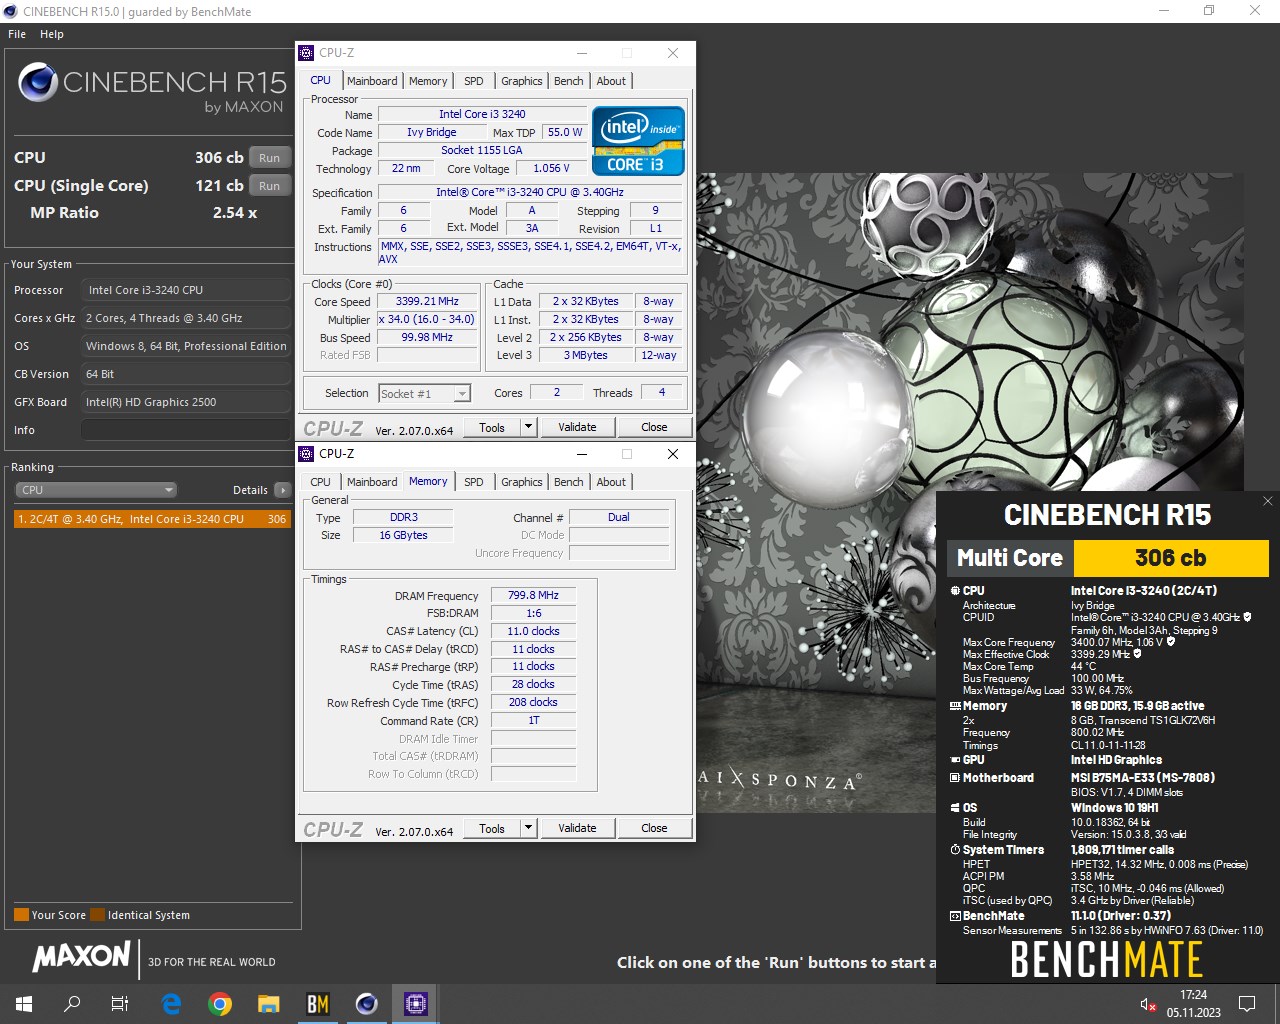The width and height of the screenshot is (1280, 1024).
Task: Open About tab in lower CPU-Z window
Action: click(611, 482)
